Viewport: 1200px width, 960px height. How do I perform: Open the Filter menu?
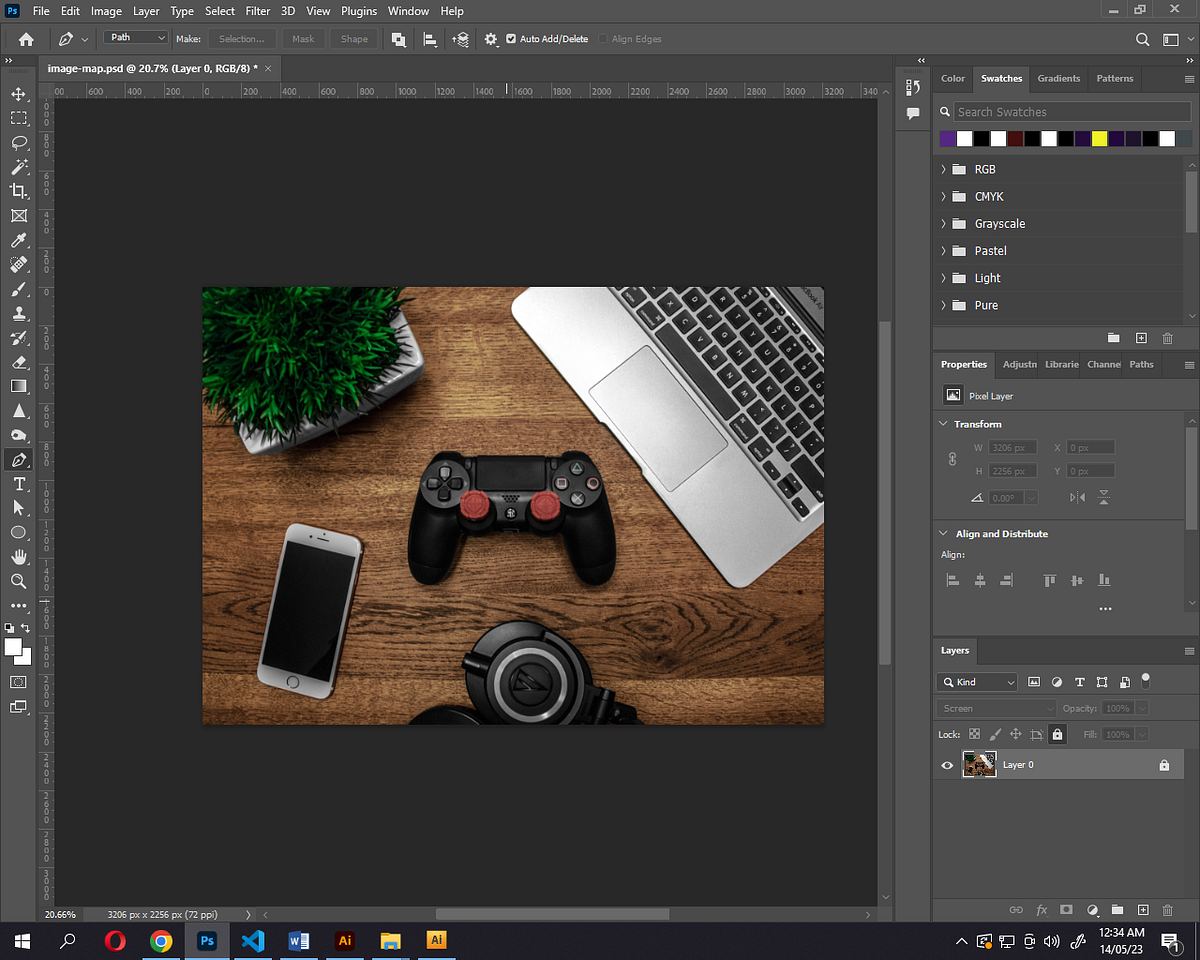coord(257,11)
